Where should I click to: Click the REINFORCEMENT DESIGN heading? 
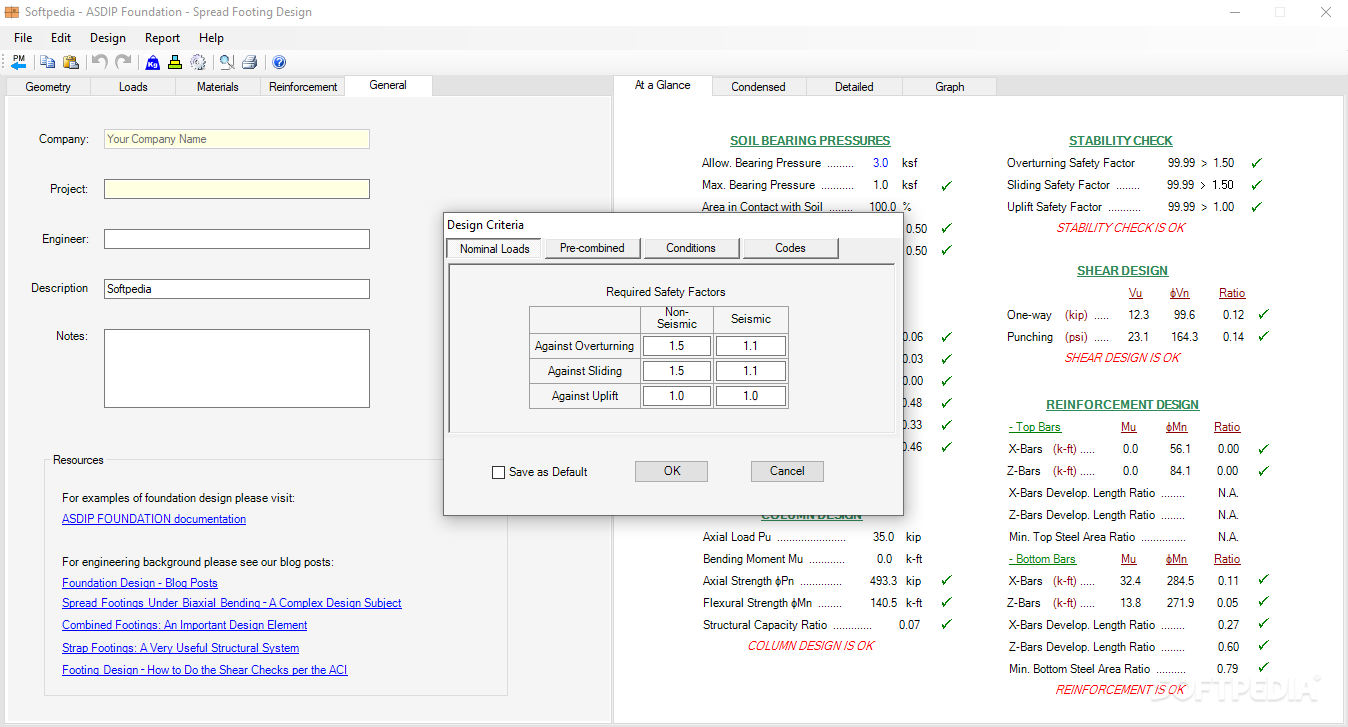(x=1122, y=405)
